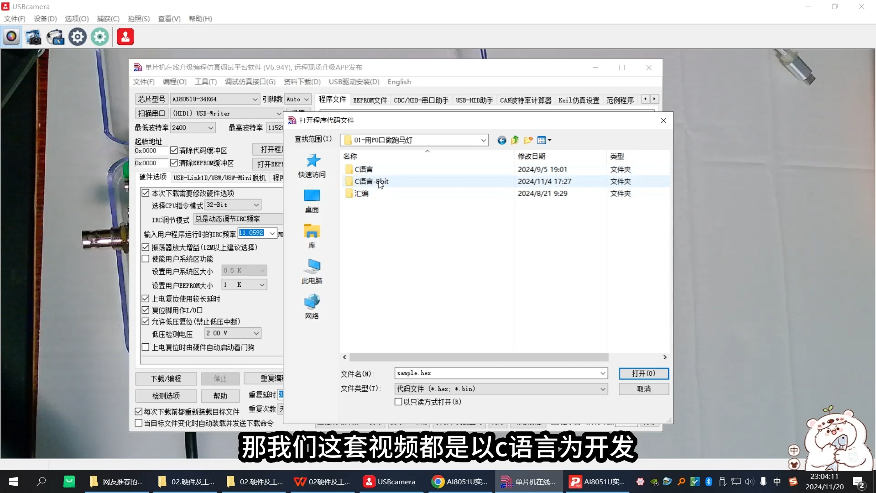The width and height of the screenshot is (876, 493).
Task: Go back with the blue arrow icon
Action: coord(502,140)
